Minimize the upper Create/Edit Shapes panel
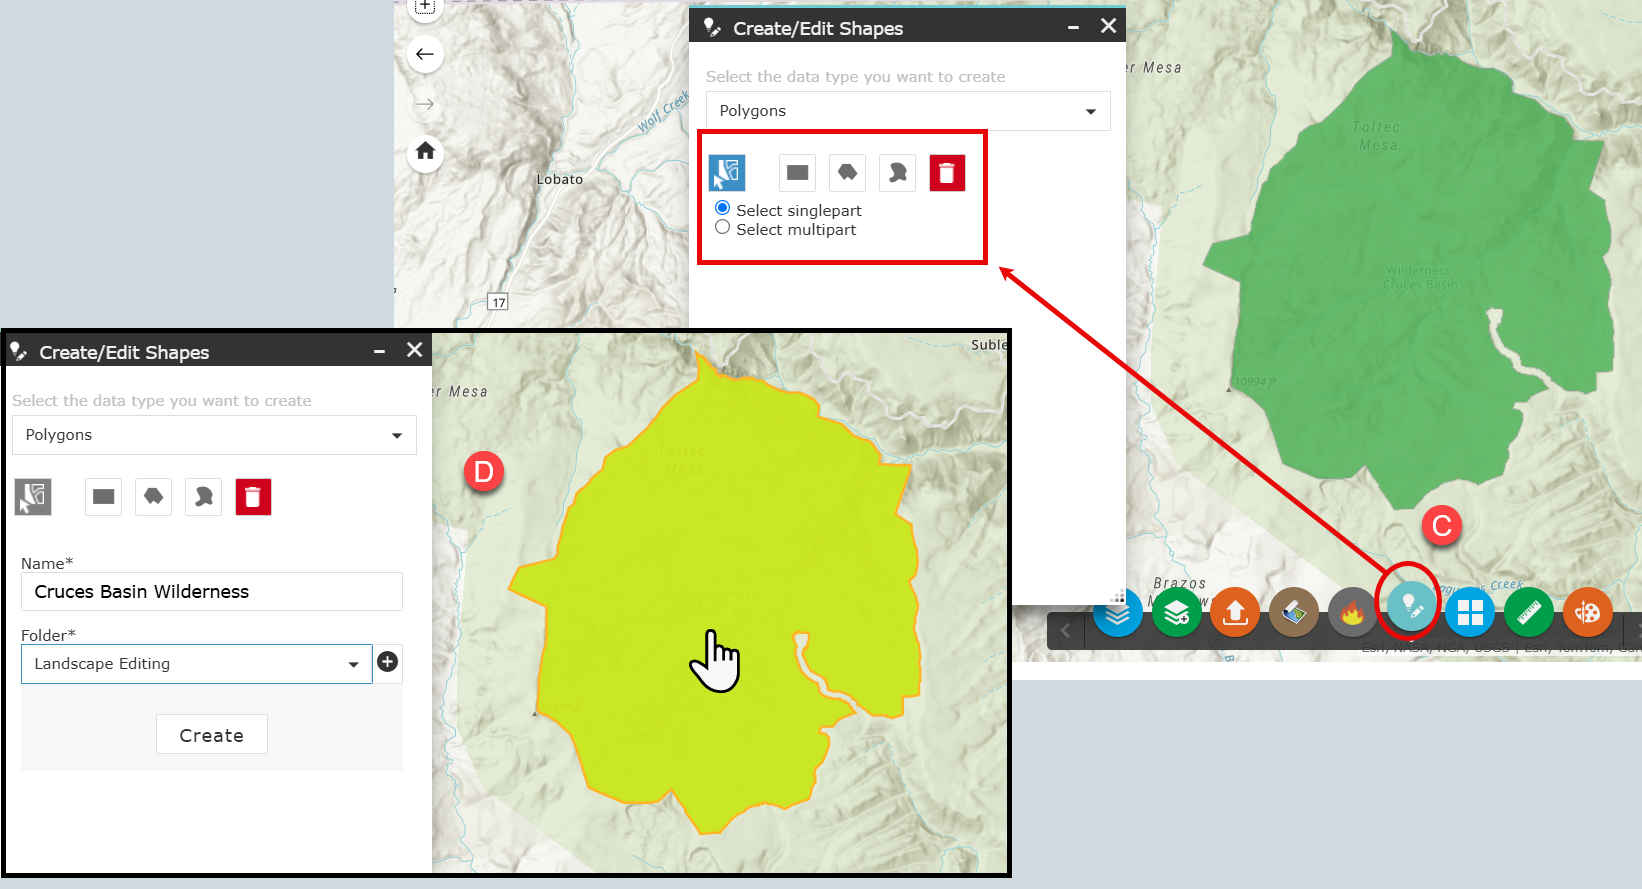Viewport: 1642px width, 889px height. pyautogui.click(x=1073, y=28)
